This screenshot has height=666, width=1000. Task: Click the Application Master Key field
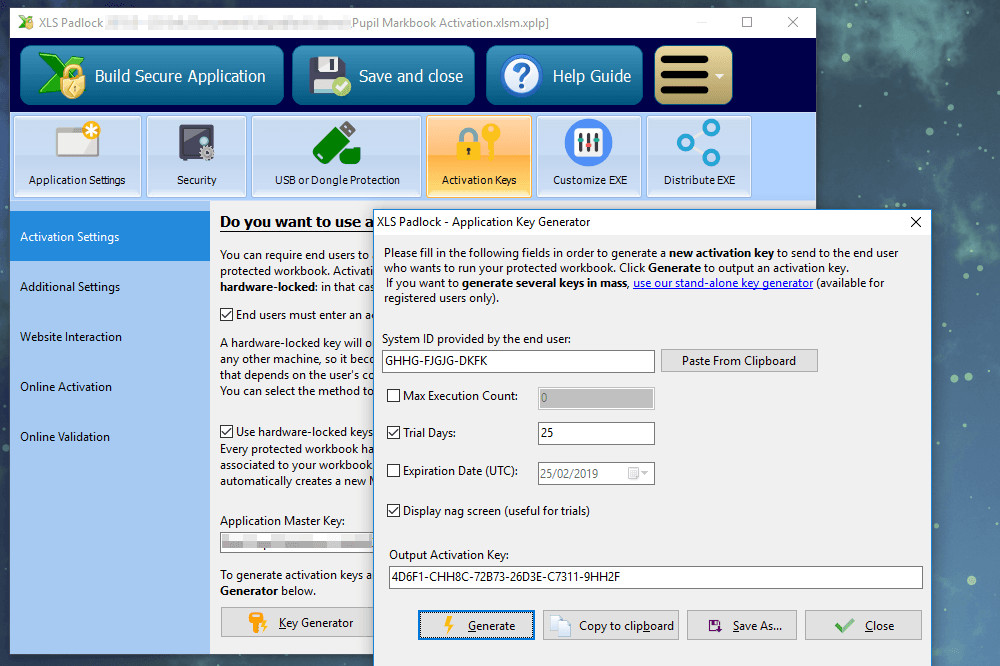297,543
